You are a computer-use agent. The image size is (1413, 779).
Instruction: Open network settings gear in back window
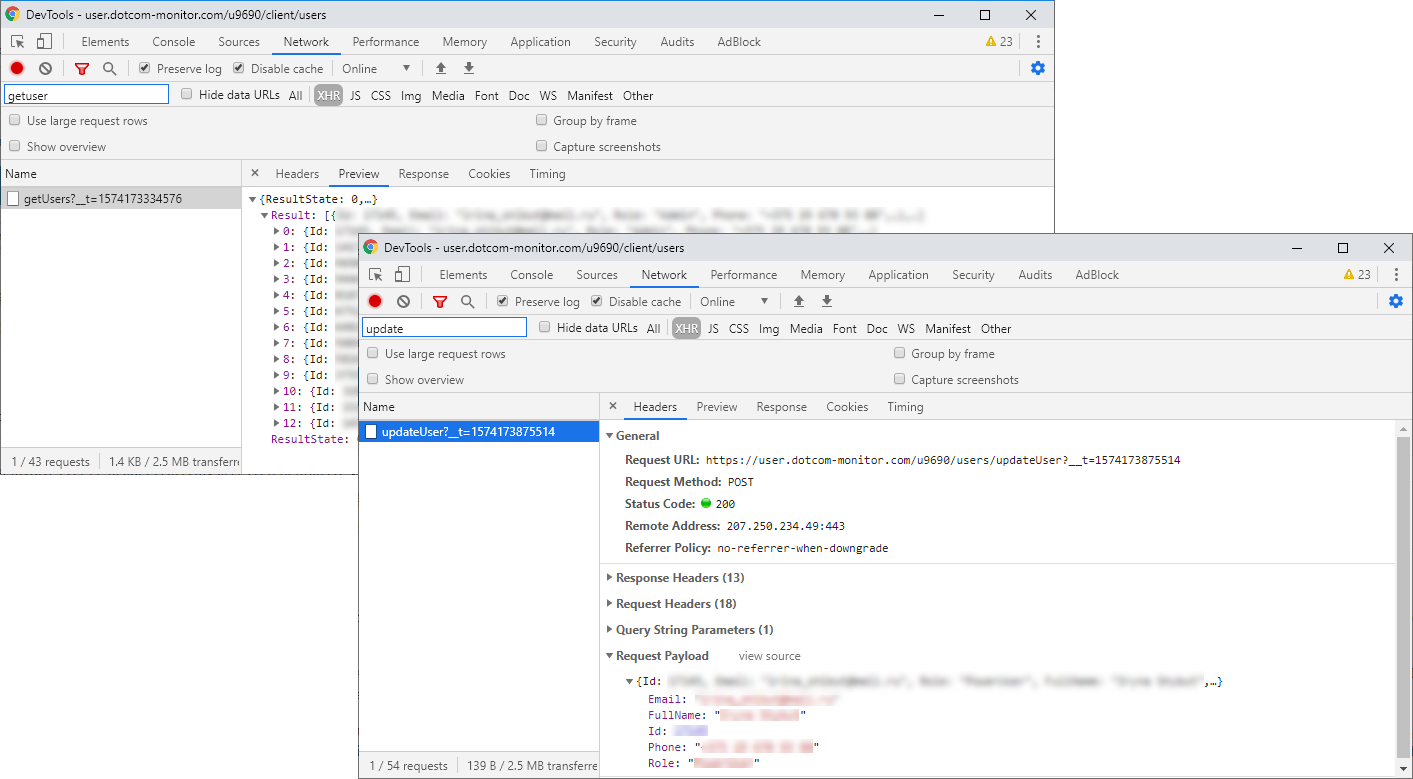[x=1038, y=68]
